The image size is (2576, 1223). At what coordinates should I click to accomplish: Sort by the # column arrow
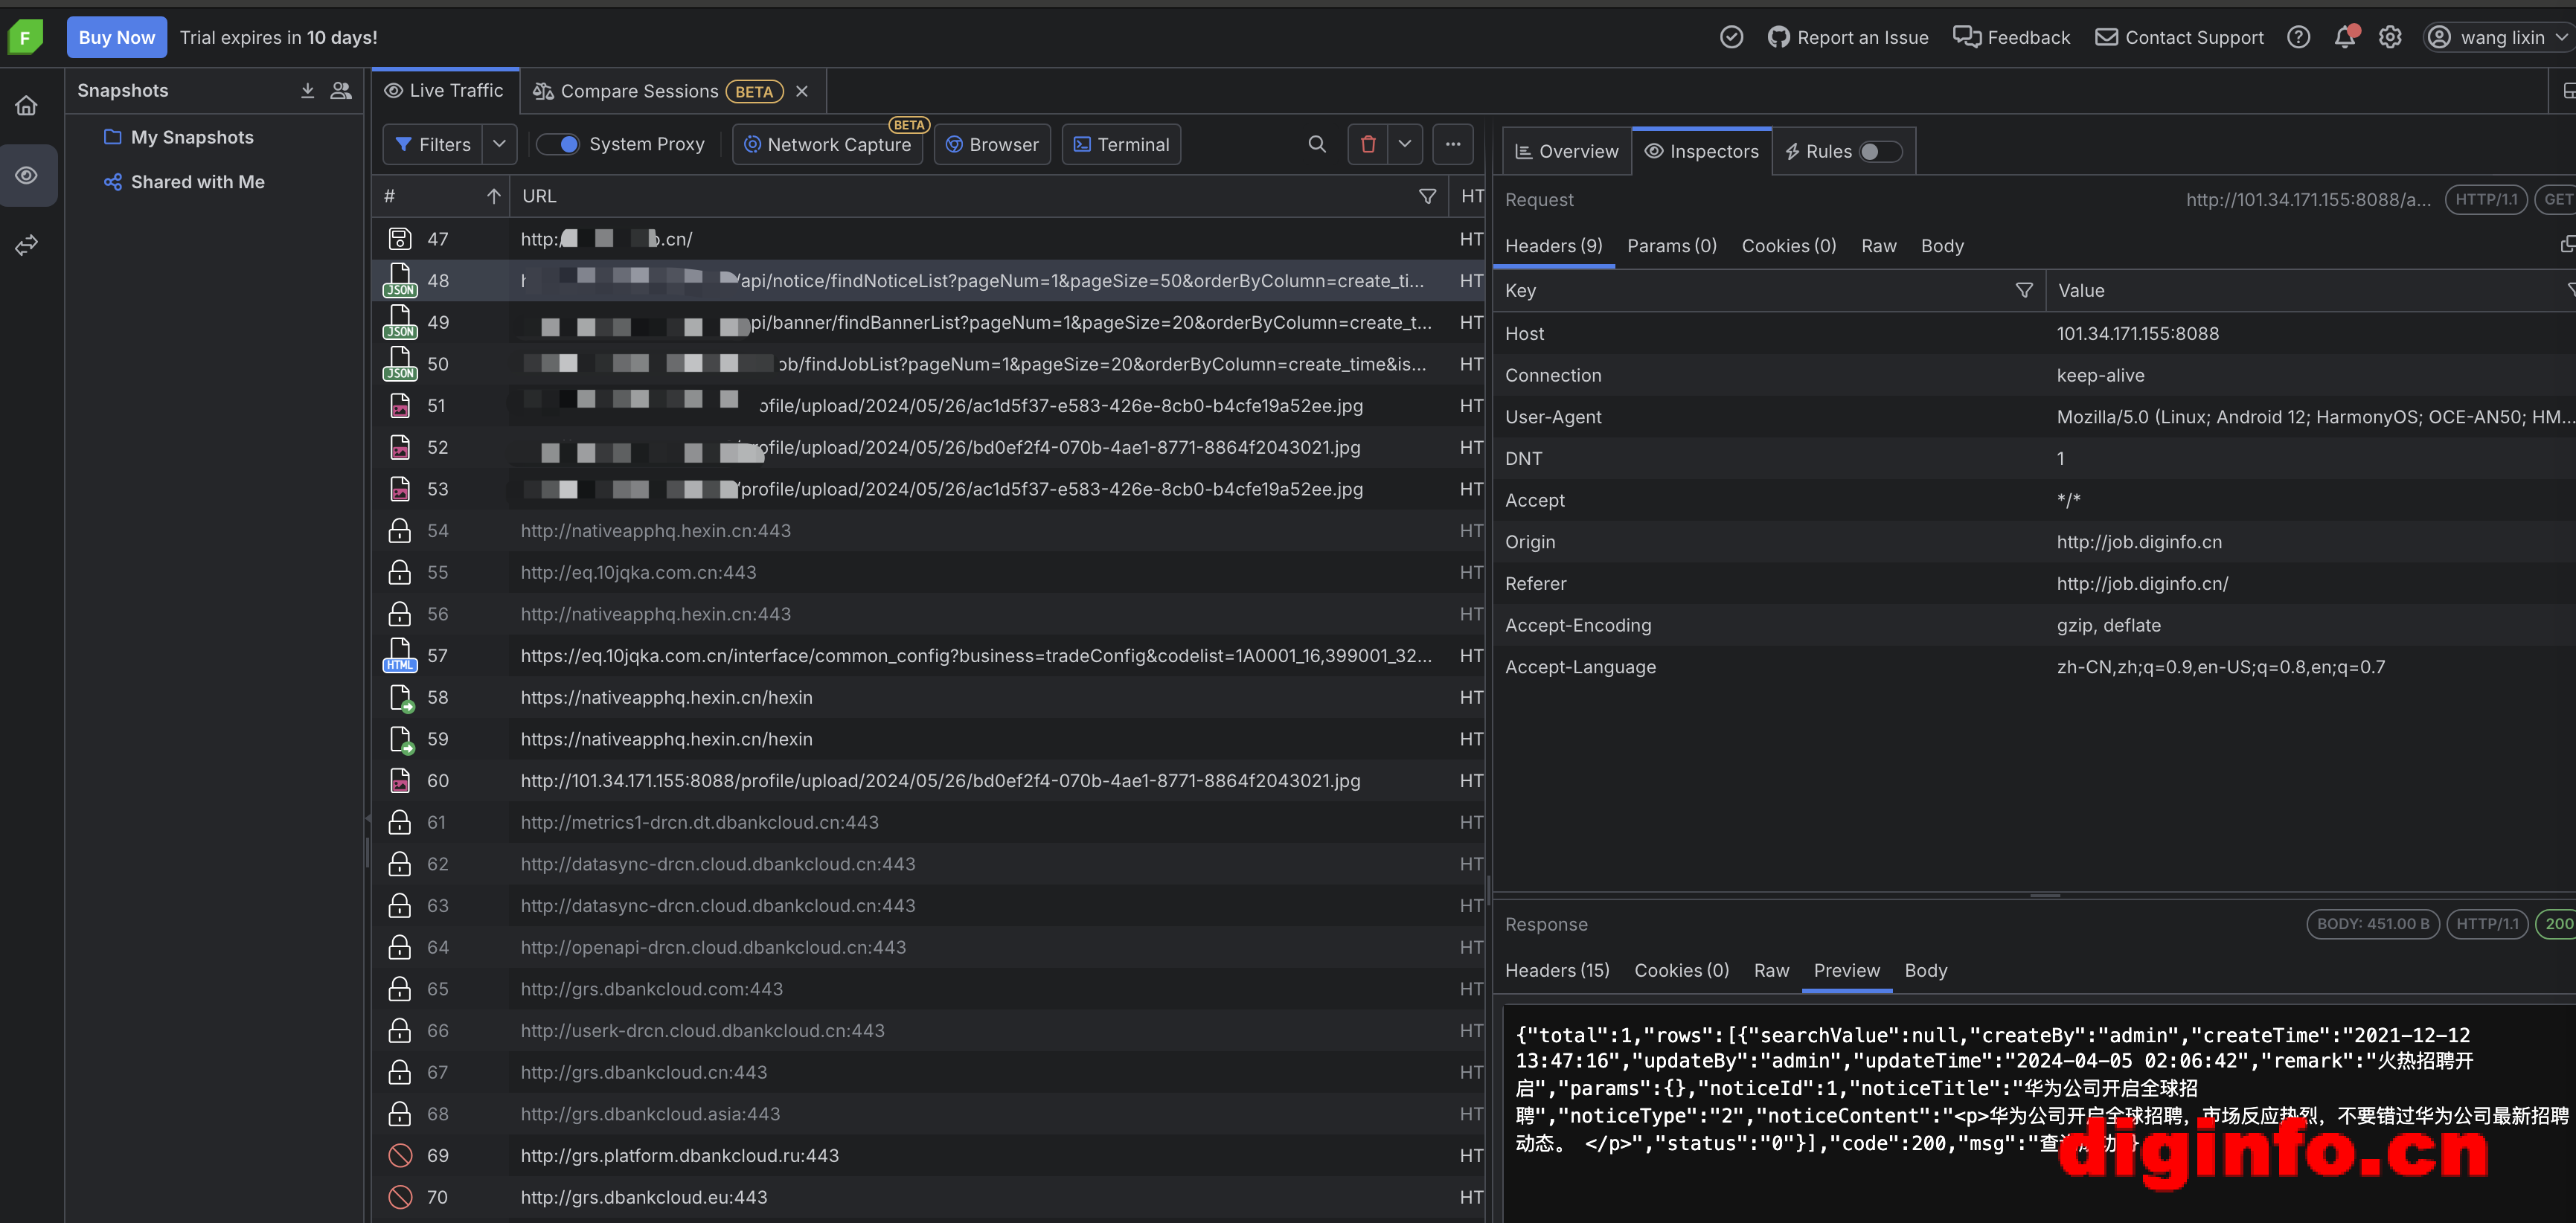point(493,197)
